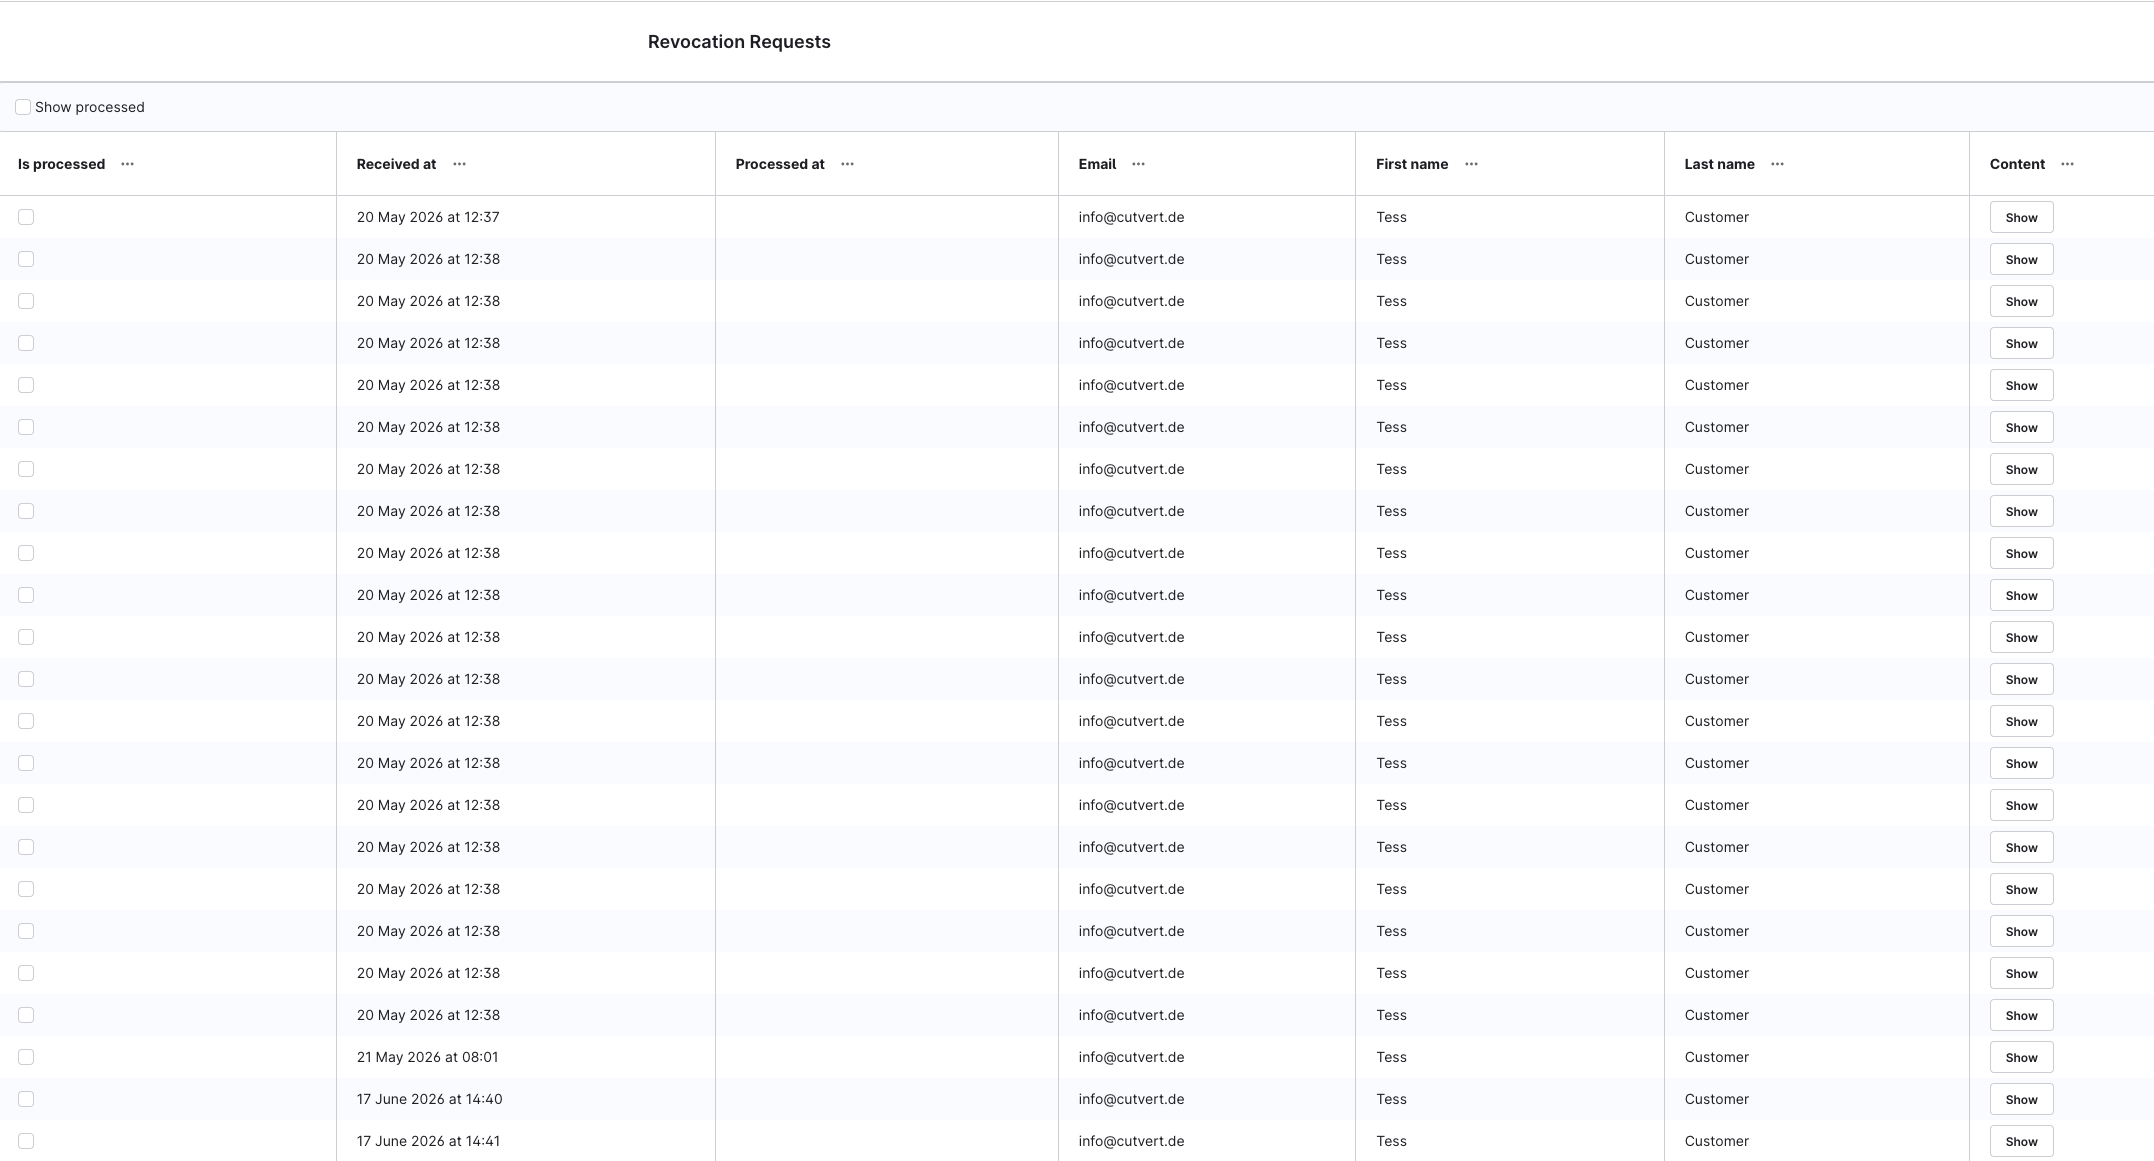This screenshot has height=1161, width=2154.
Task: Click last name Customer in the 14:40 row
Action: pyautogui.click(x=1717, y=1099)
